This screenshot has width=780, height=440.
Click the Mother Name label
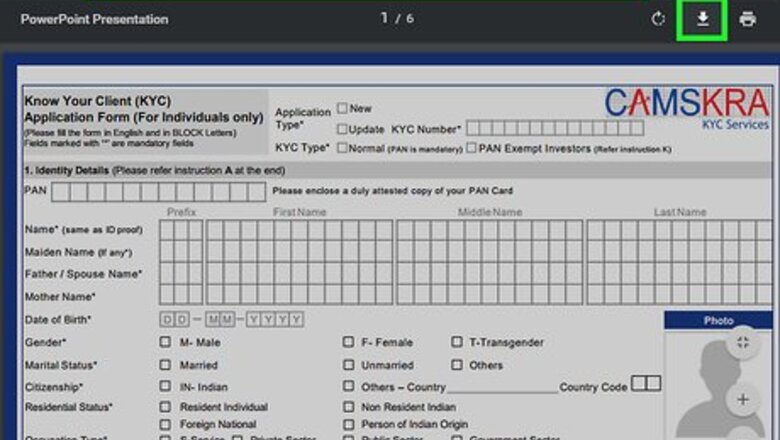60,297
